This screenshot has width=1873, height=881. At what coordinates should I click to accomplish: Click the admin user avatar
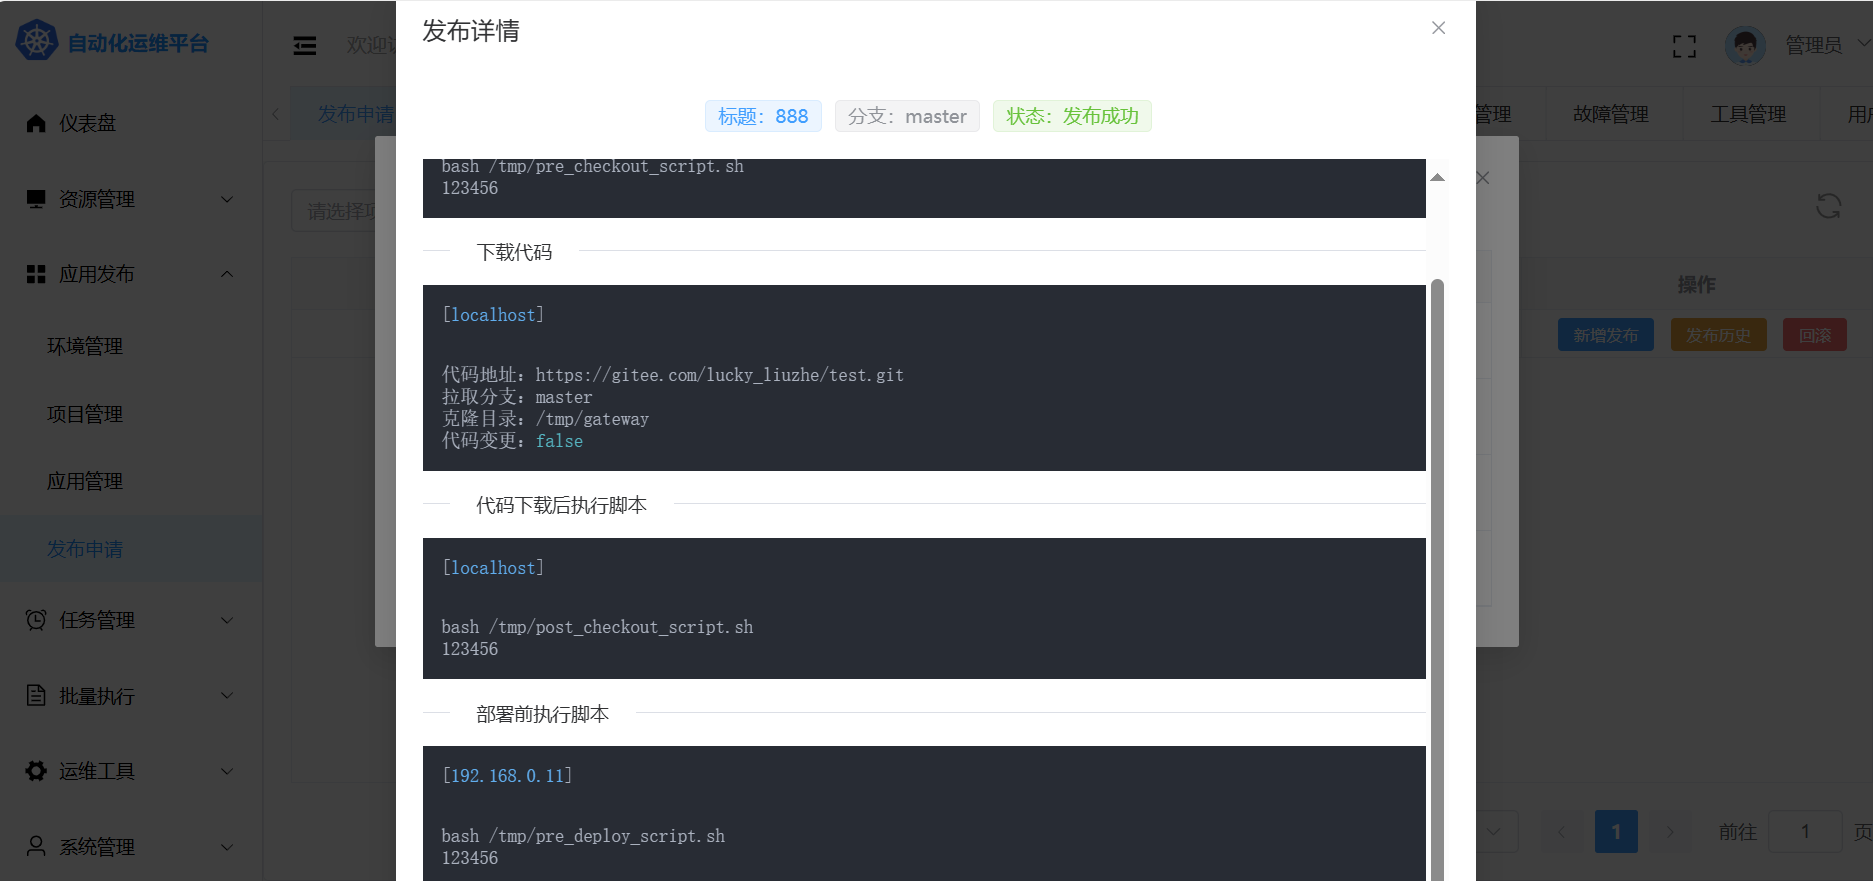pyautogui.click(x=1745, y=45)
